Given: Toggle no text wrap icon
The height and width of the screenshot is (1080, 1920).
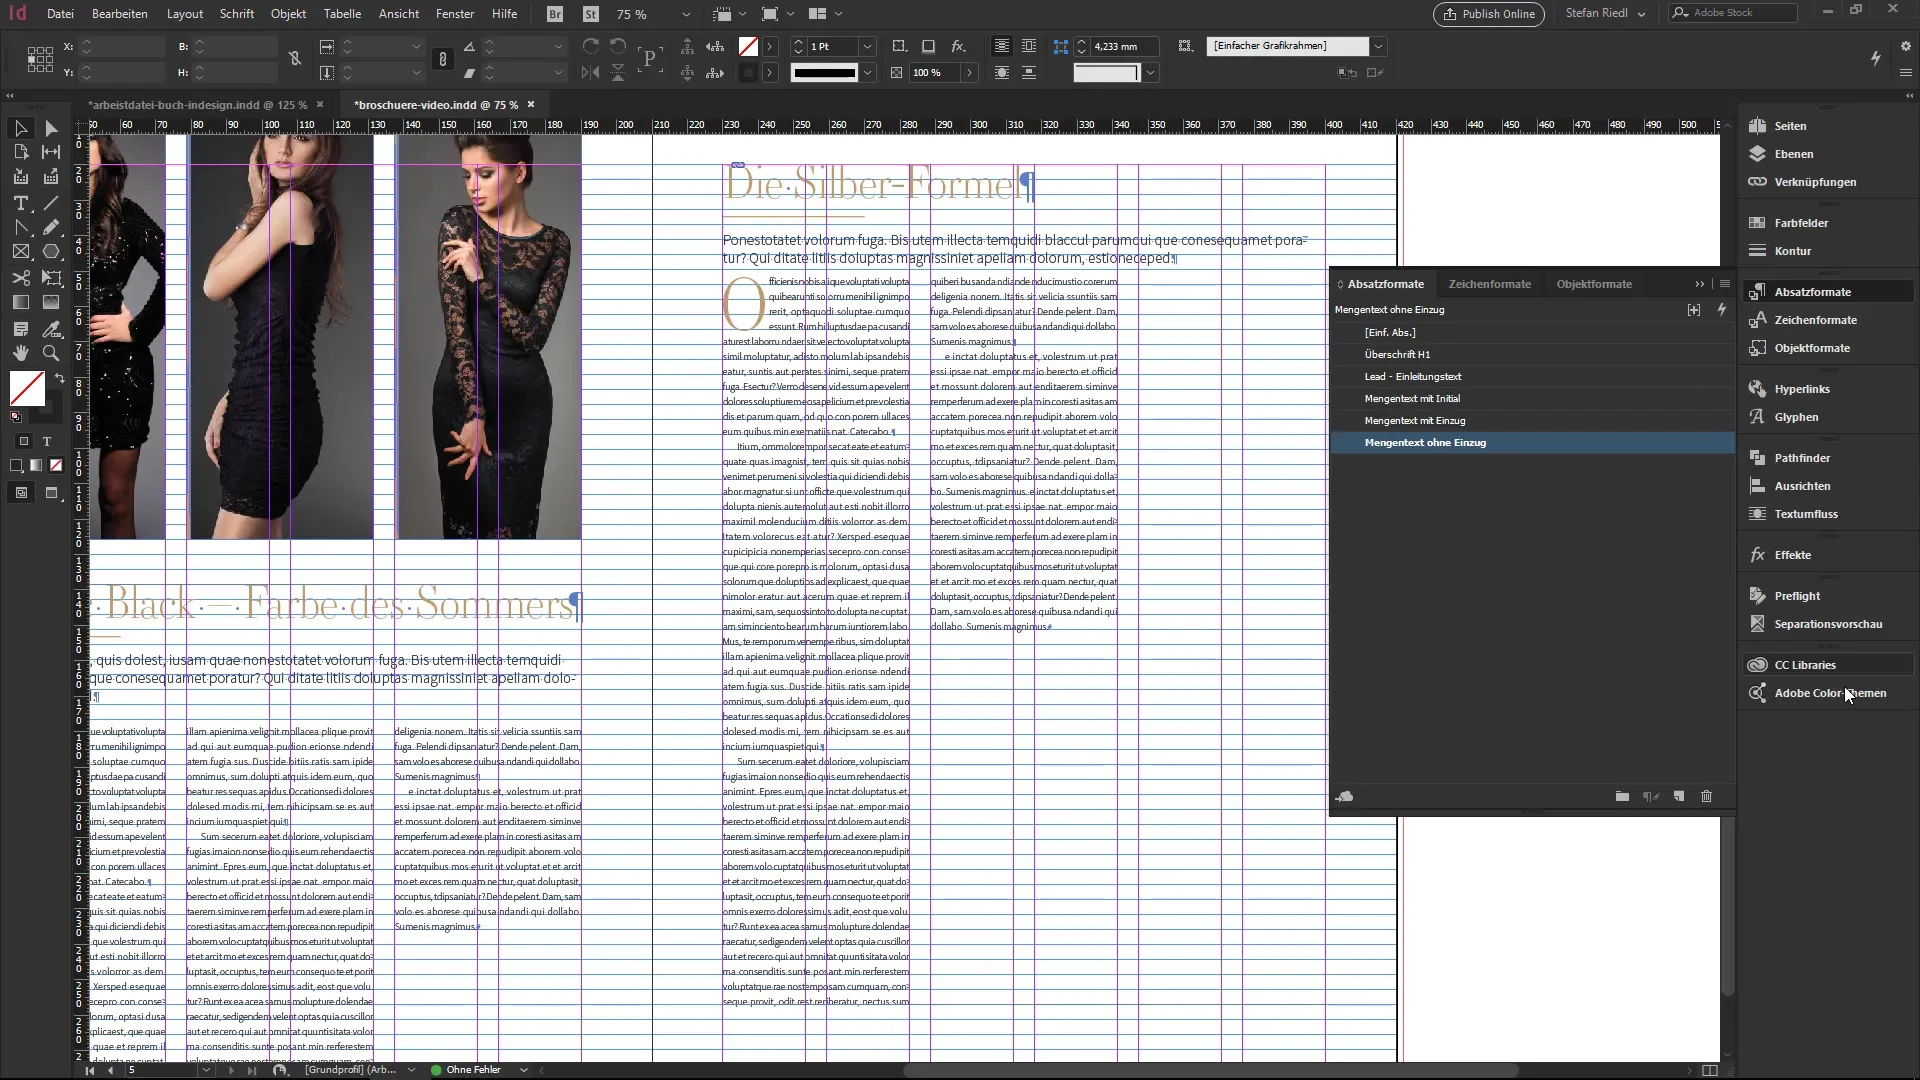Looking at the screenshot, I should click(1001, 46).
